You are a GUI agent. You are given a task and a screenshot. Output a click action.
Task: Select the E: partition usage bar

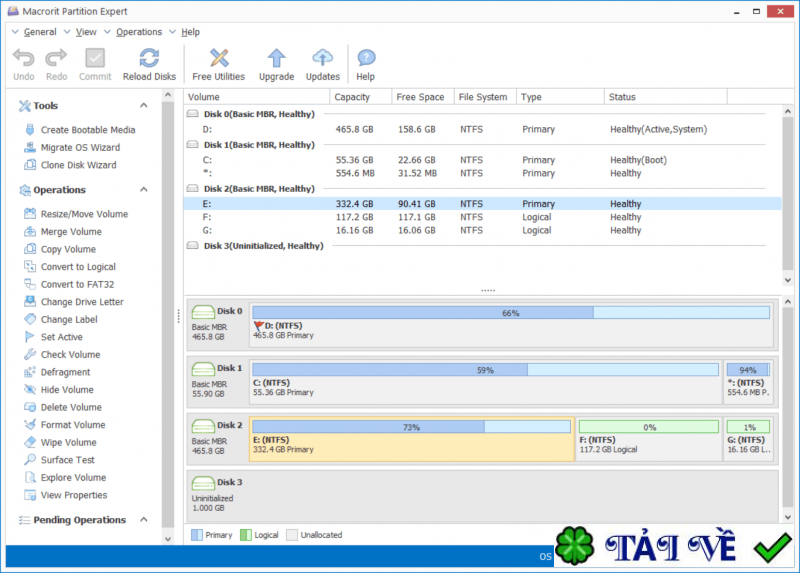(x=411, y=427)
